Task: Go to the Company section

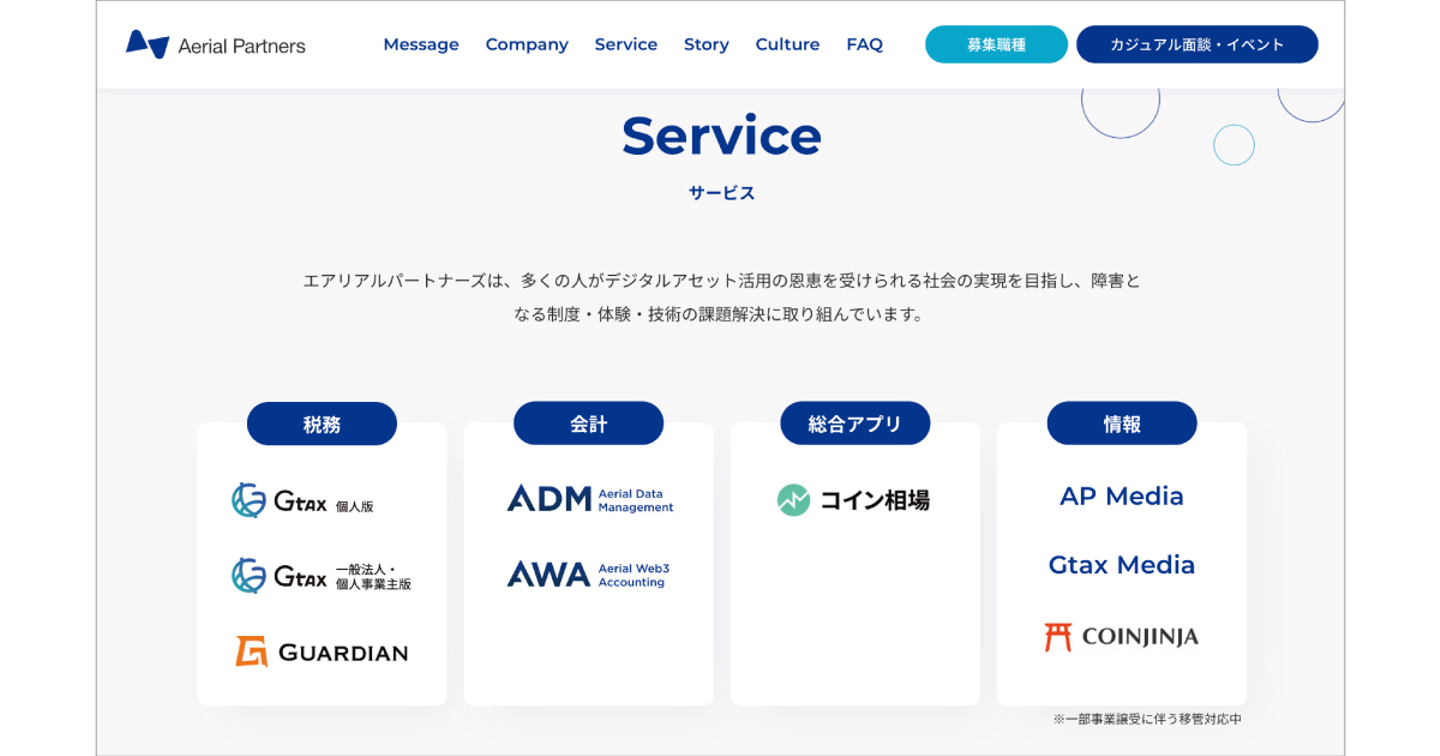Action: [527, 45]
